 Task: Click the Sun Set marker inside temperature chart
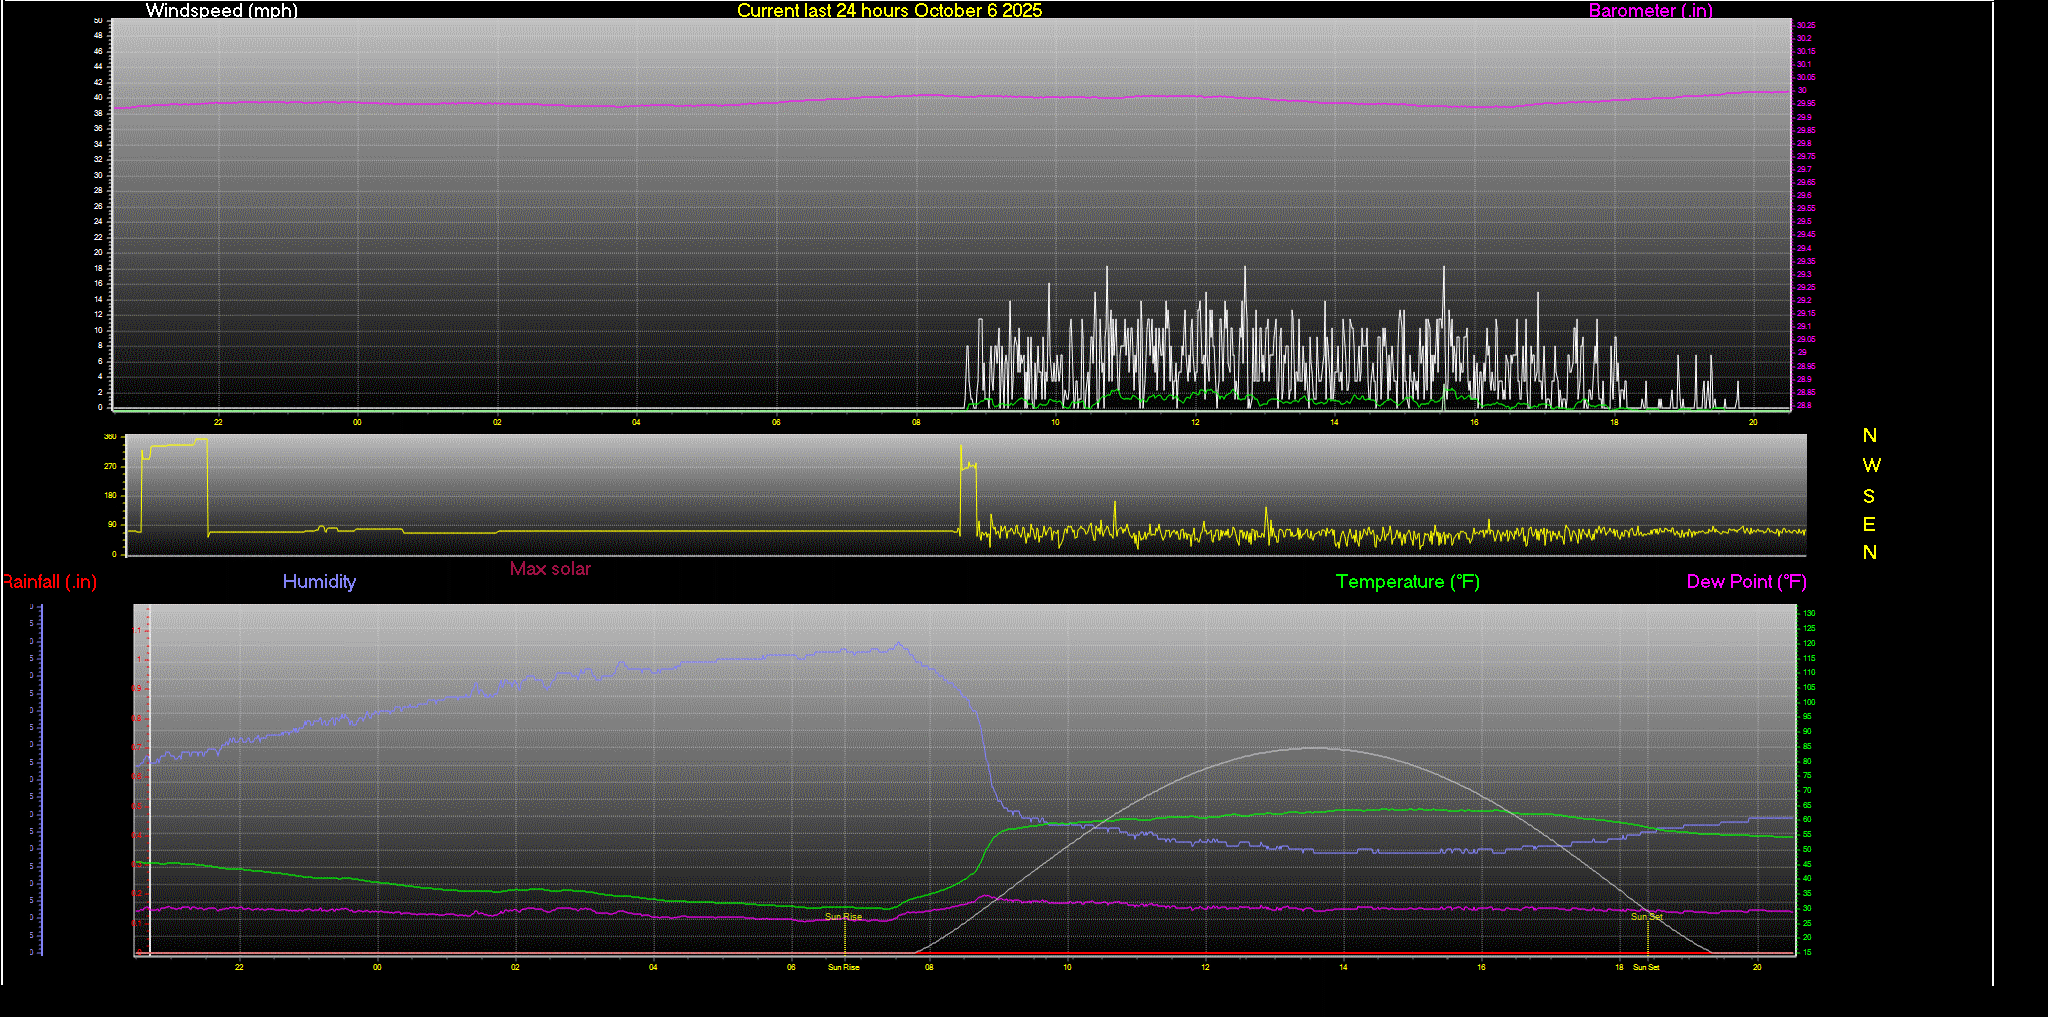click(1646, 917)
